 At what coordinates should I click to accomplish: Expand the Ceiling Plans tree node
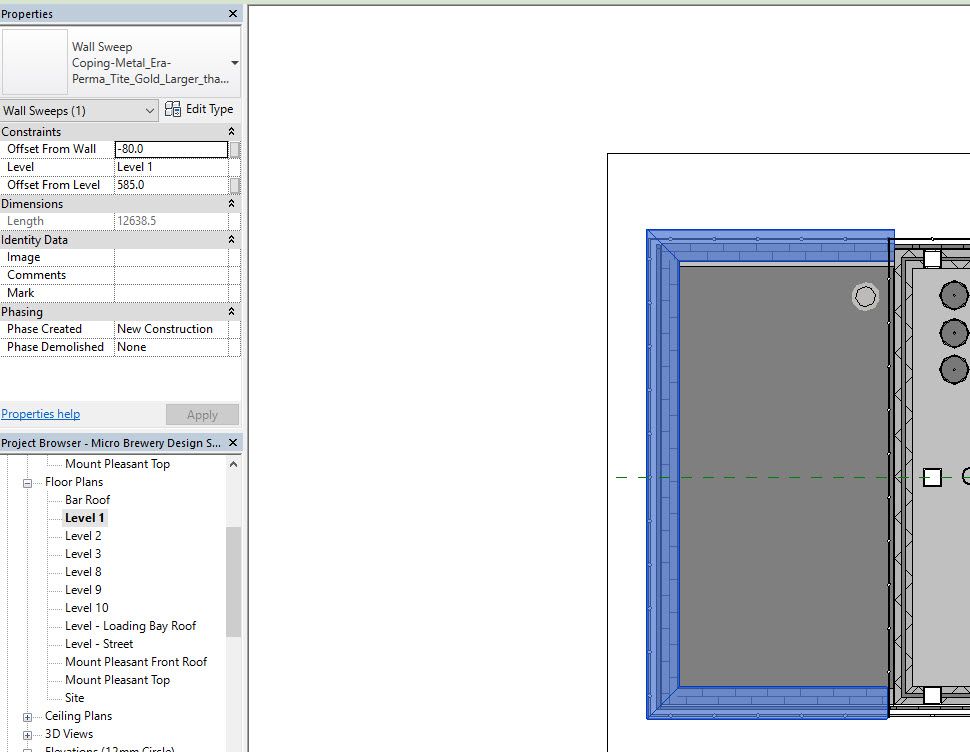tap(27, 717)
